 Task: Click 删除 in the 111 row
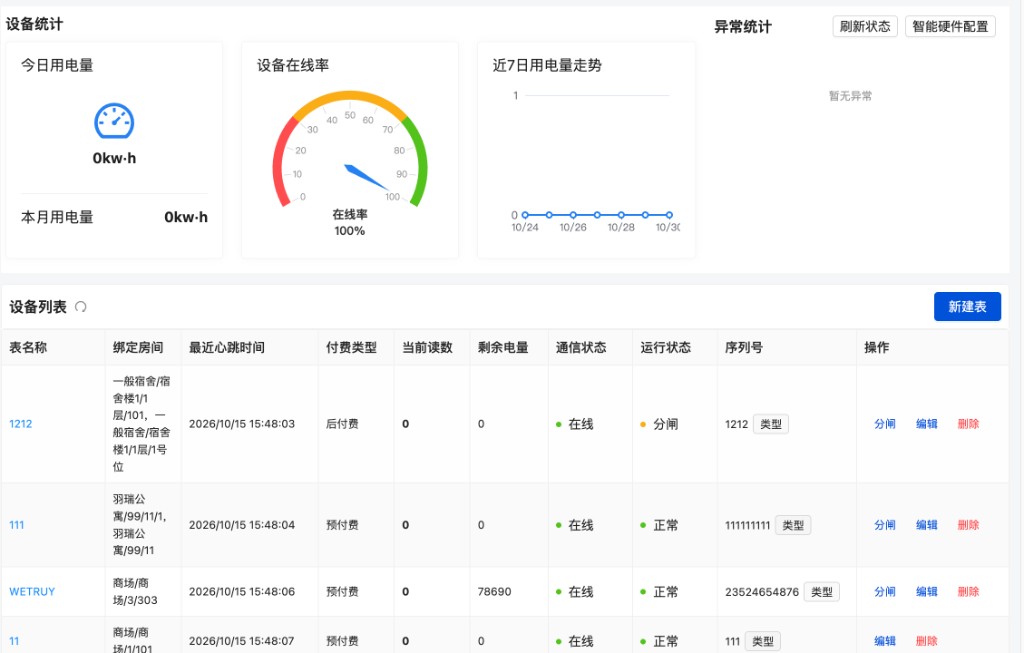pyautogui.click(x=968, y=525)
